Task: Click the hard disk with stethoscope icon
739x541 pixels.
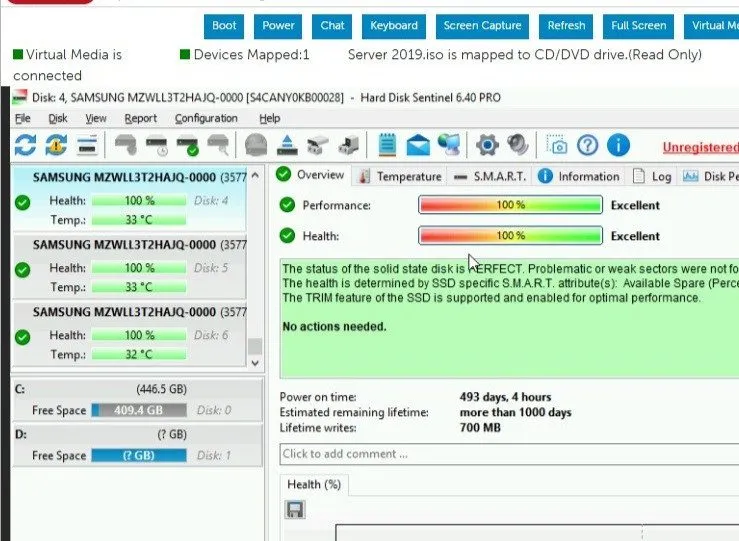Action: (x=126, y=145)
